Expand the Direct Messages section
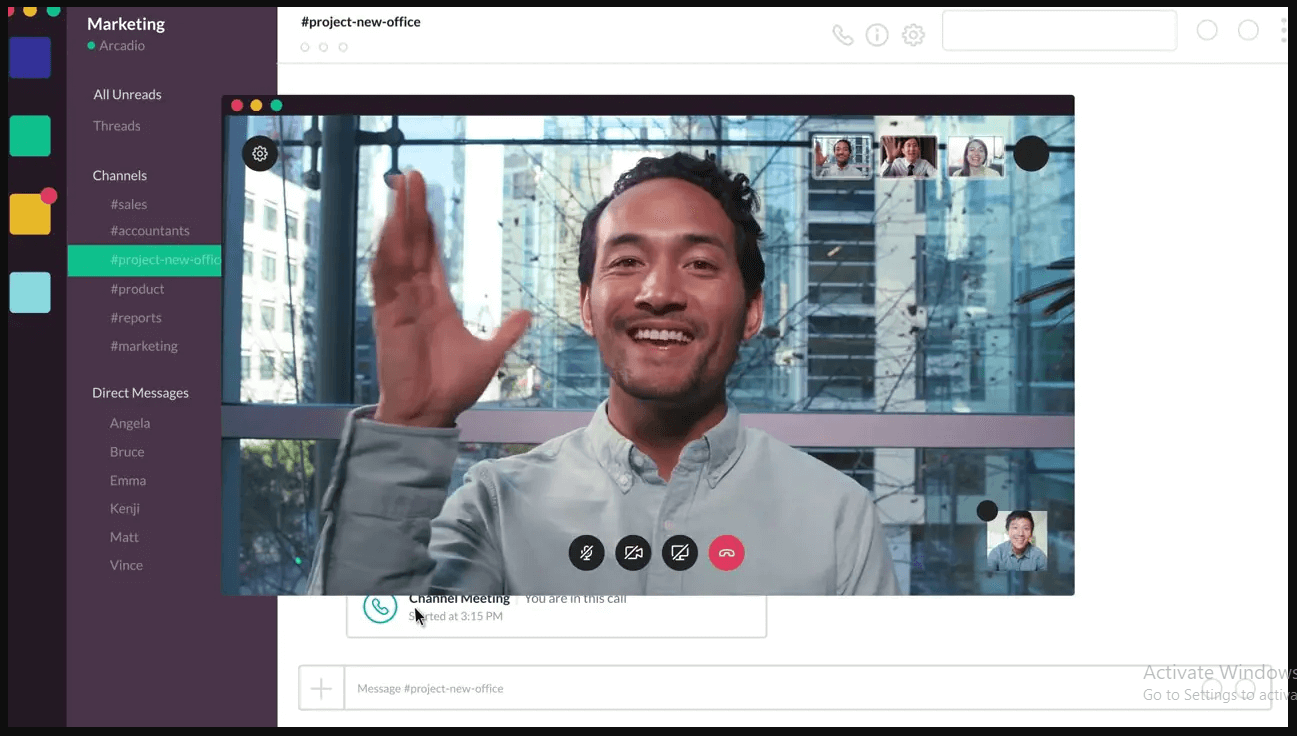 click(x=140, y=393)
